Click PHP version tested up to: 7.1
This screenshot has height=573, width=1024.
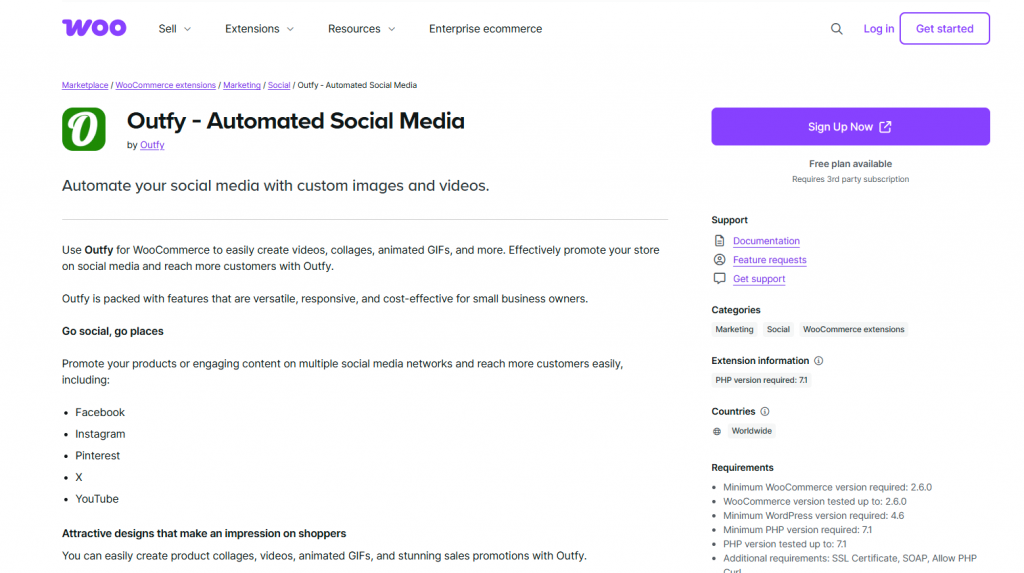pos(784,544)
